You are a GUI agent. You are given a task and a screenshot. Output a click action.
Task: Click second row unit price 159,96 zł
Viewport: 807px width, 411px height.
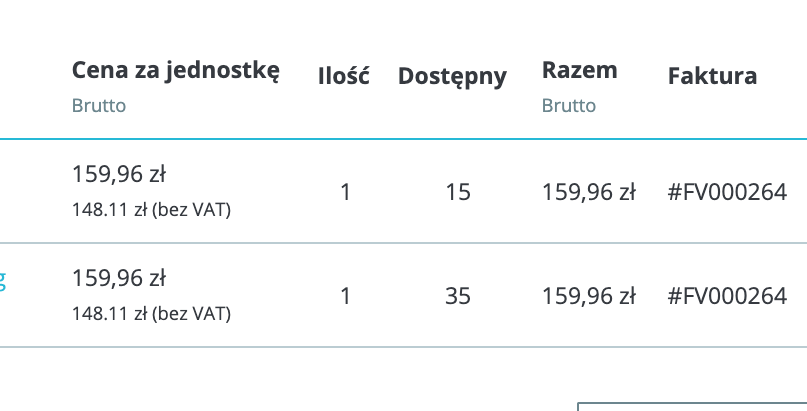click(x=119, y=279)
